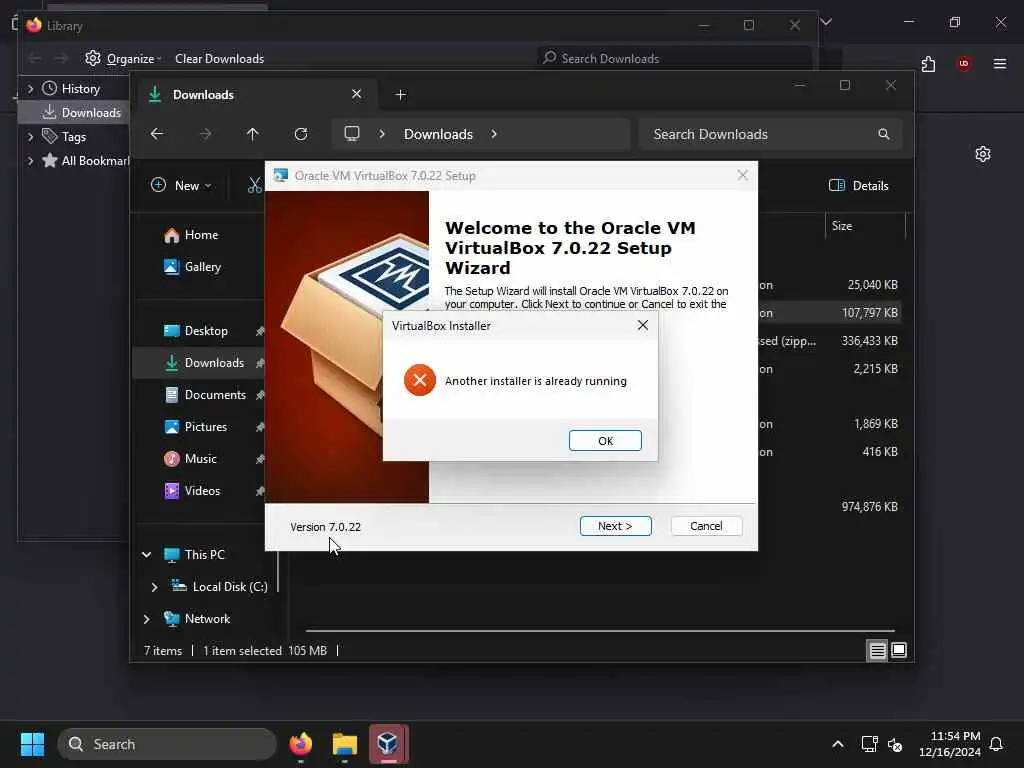
Task: Expand History in Library sidebar
Action: click(30, 88)
